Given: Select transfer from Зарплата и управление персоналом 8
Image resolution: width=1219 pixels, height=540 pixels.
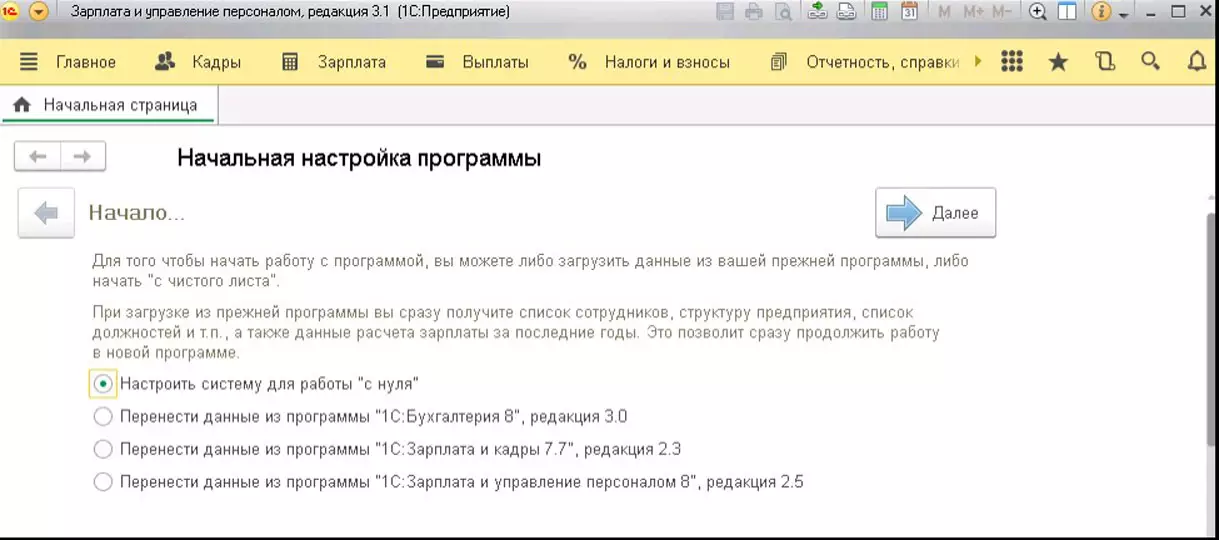Looking at the screenshot, I should pyautogui.click(x=448, y=482).
